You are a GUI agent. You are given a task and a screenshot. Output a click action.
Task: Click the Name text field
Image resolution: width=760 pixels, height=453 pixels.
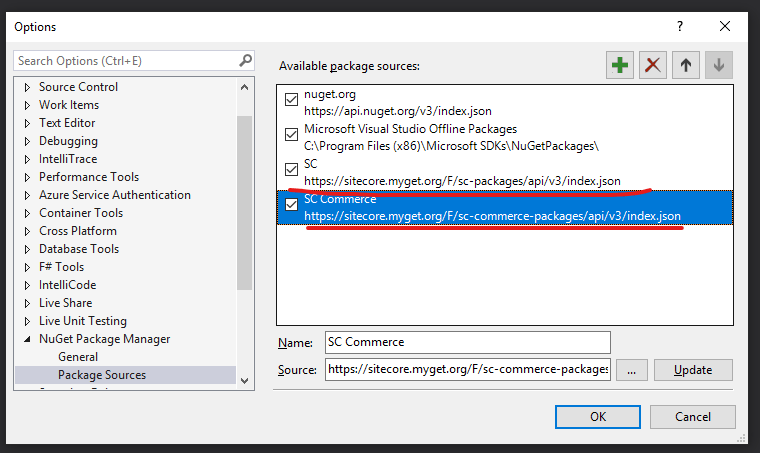pyautogui.click(x=467, y=342)
